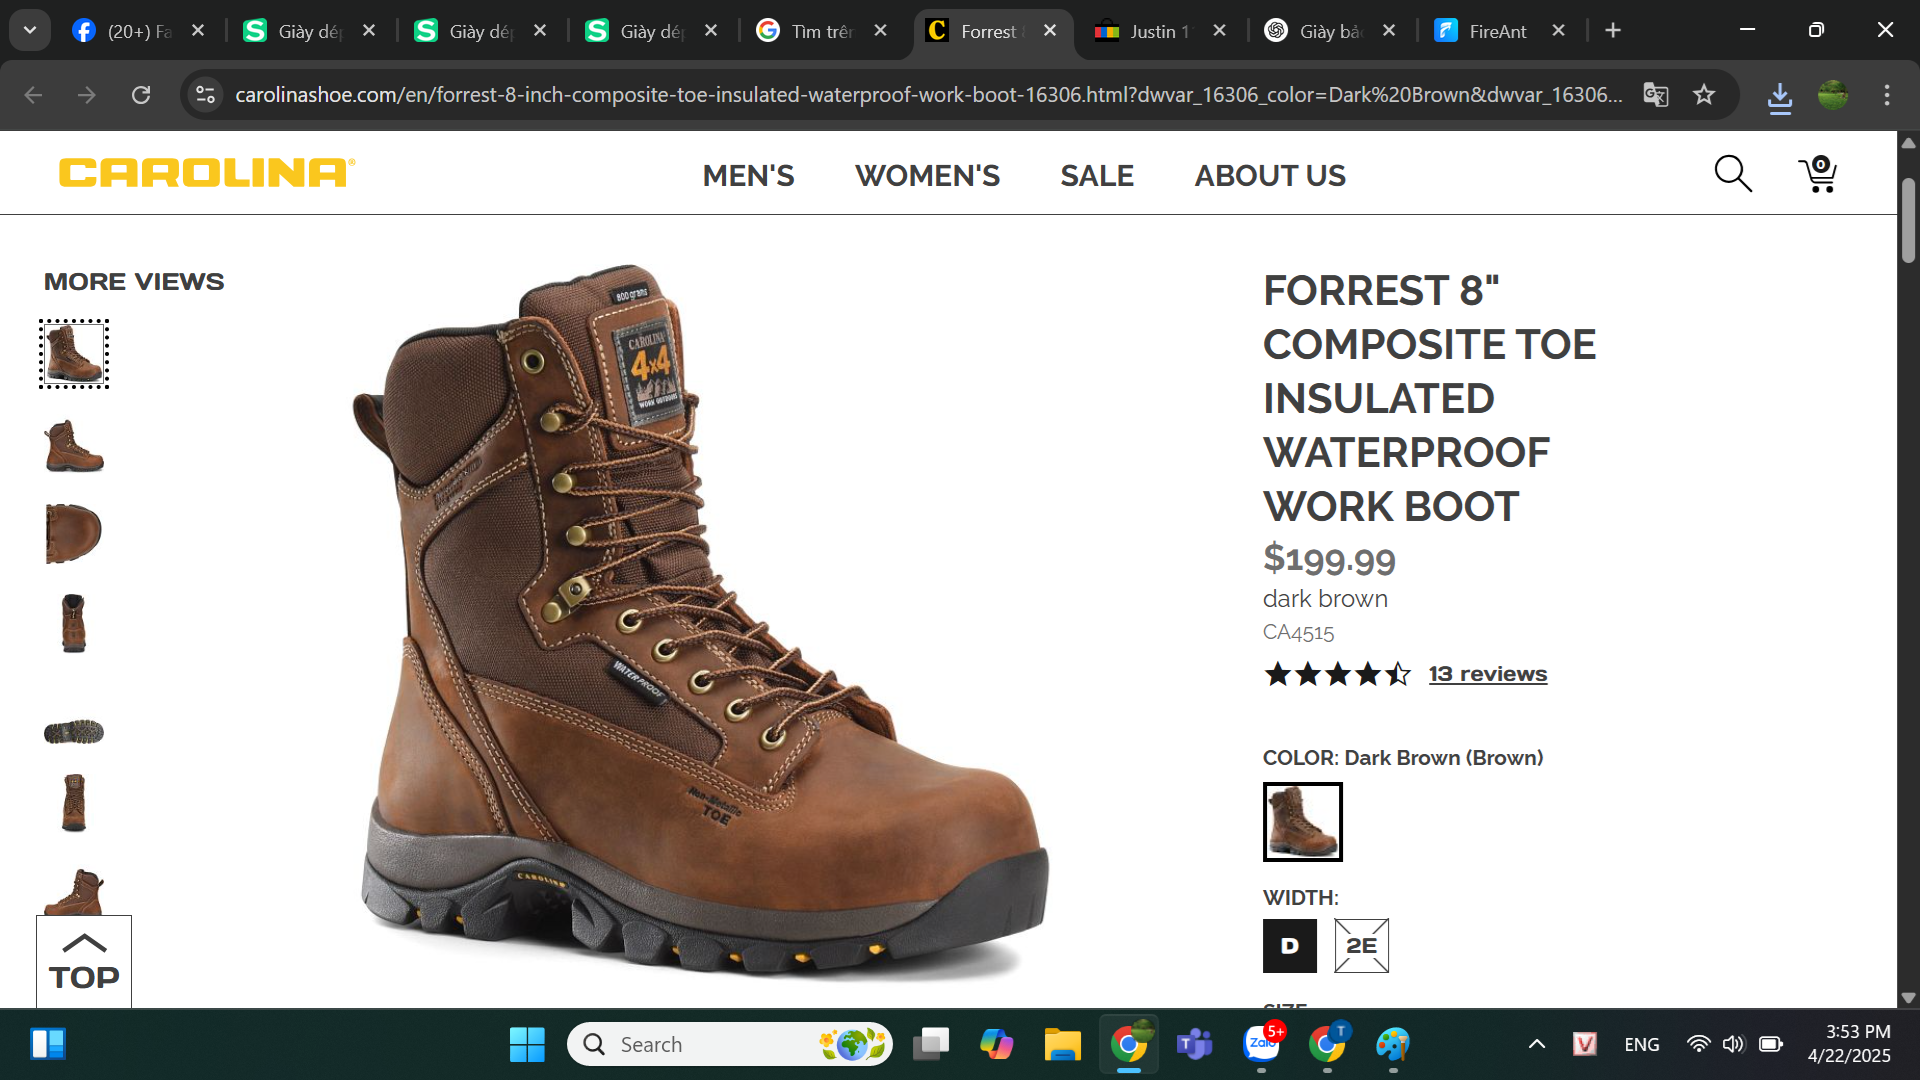This screenshot has height=1080, width=1920.
Task: Open the ABOUT US menu
Action: (1270, 176)
